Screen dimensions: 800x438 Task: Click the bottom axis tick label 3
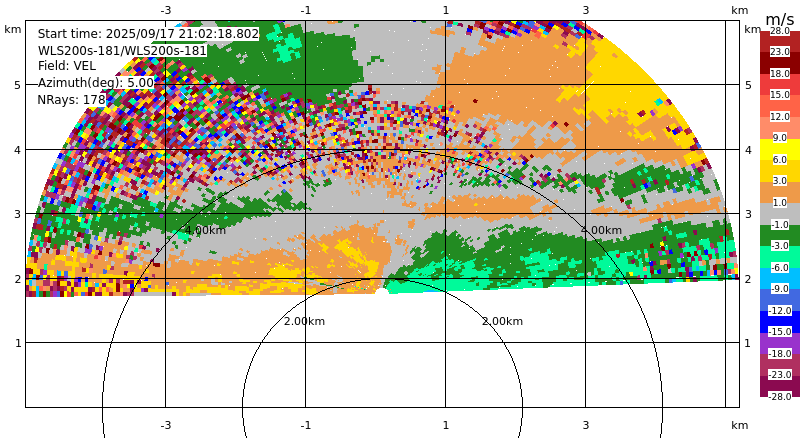pos(586,425)
